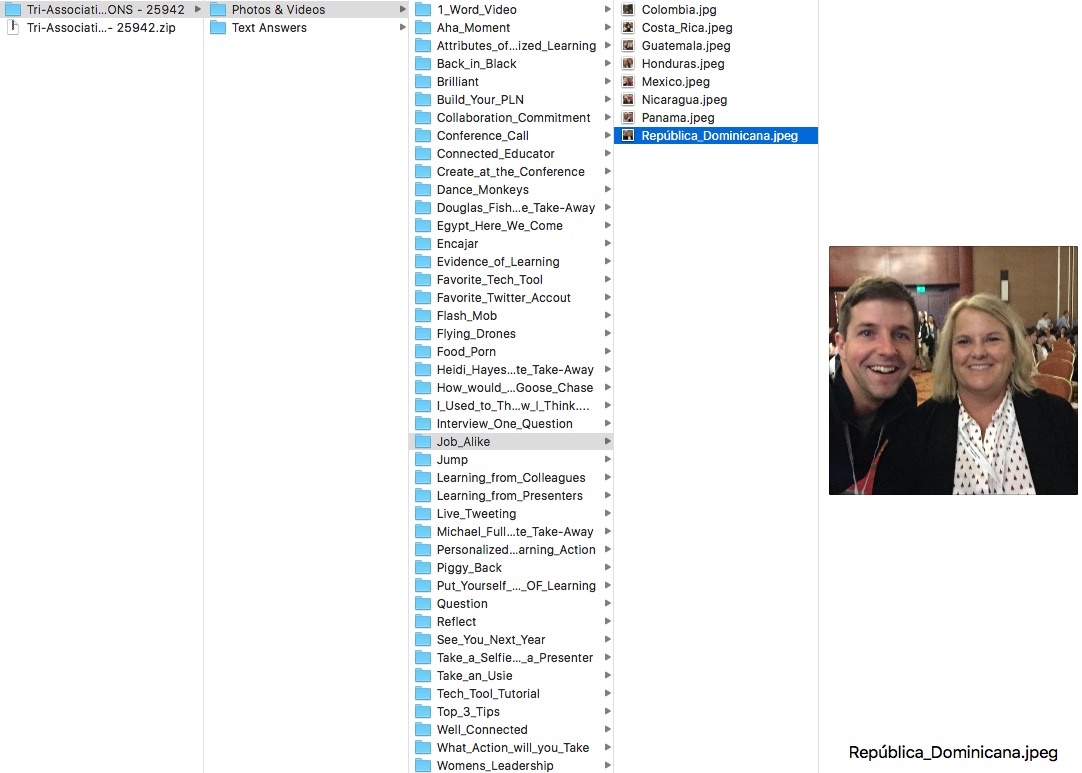Open the Personalized...arning_Action folder
Screen dimensions: 1082x773
pos(511,549)
